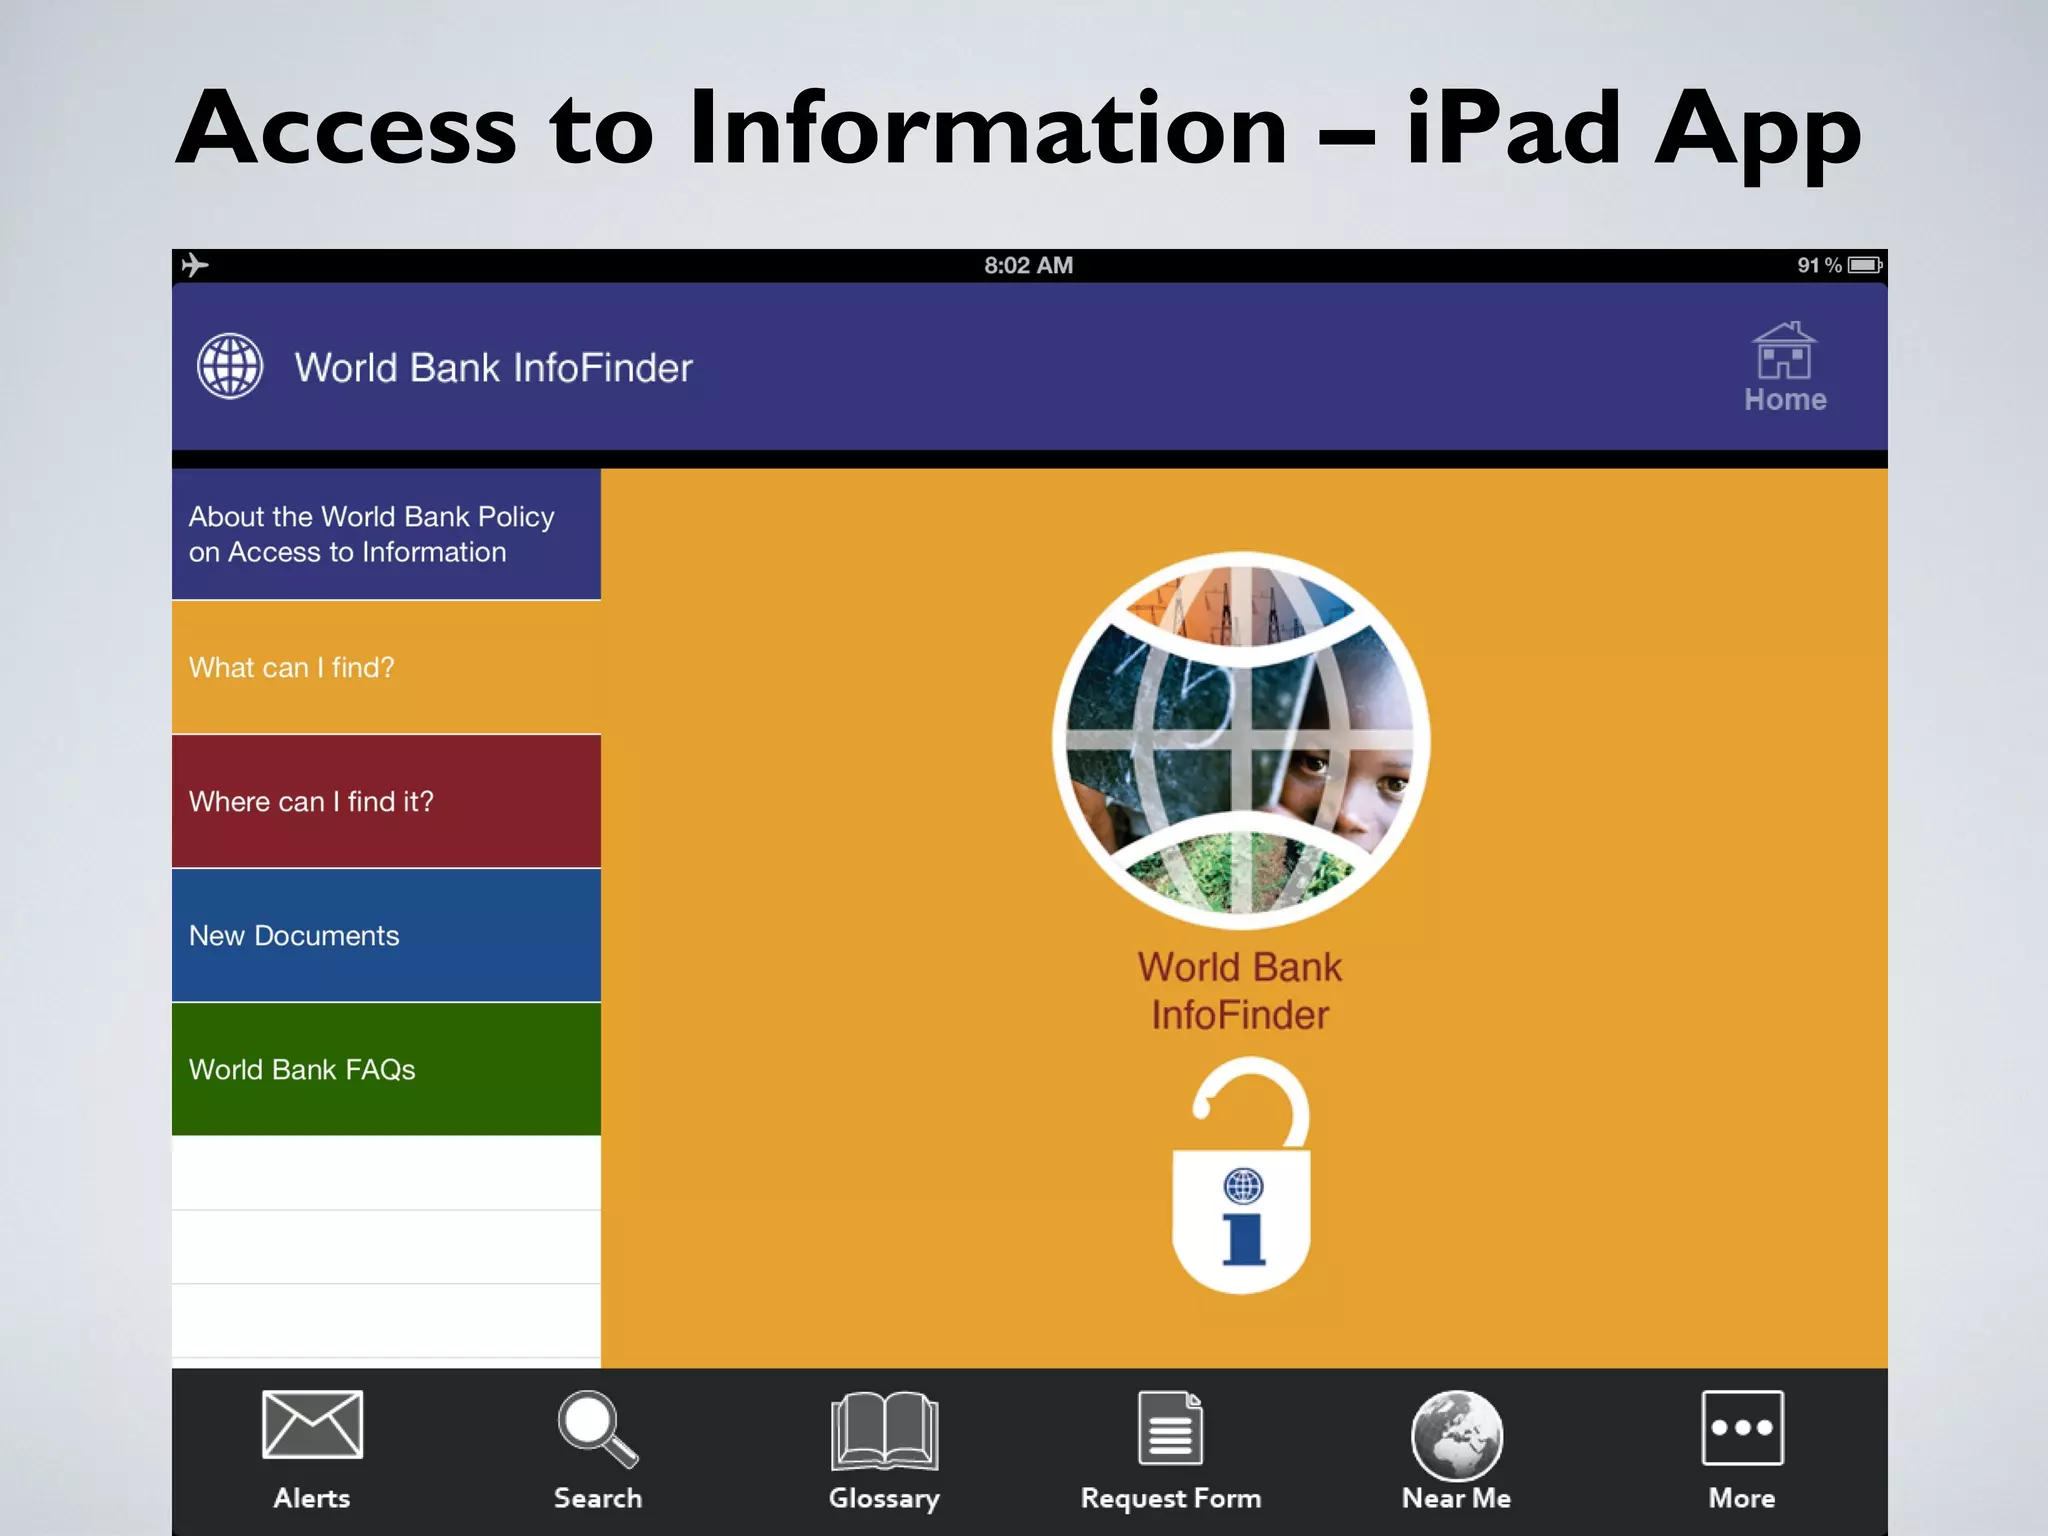Open the New Documents menu item
Viewport: 2048px width, 1536px height.
386,935
